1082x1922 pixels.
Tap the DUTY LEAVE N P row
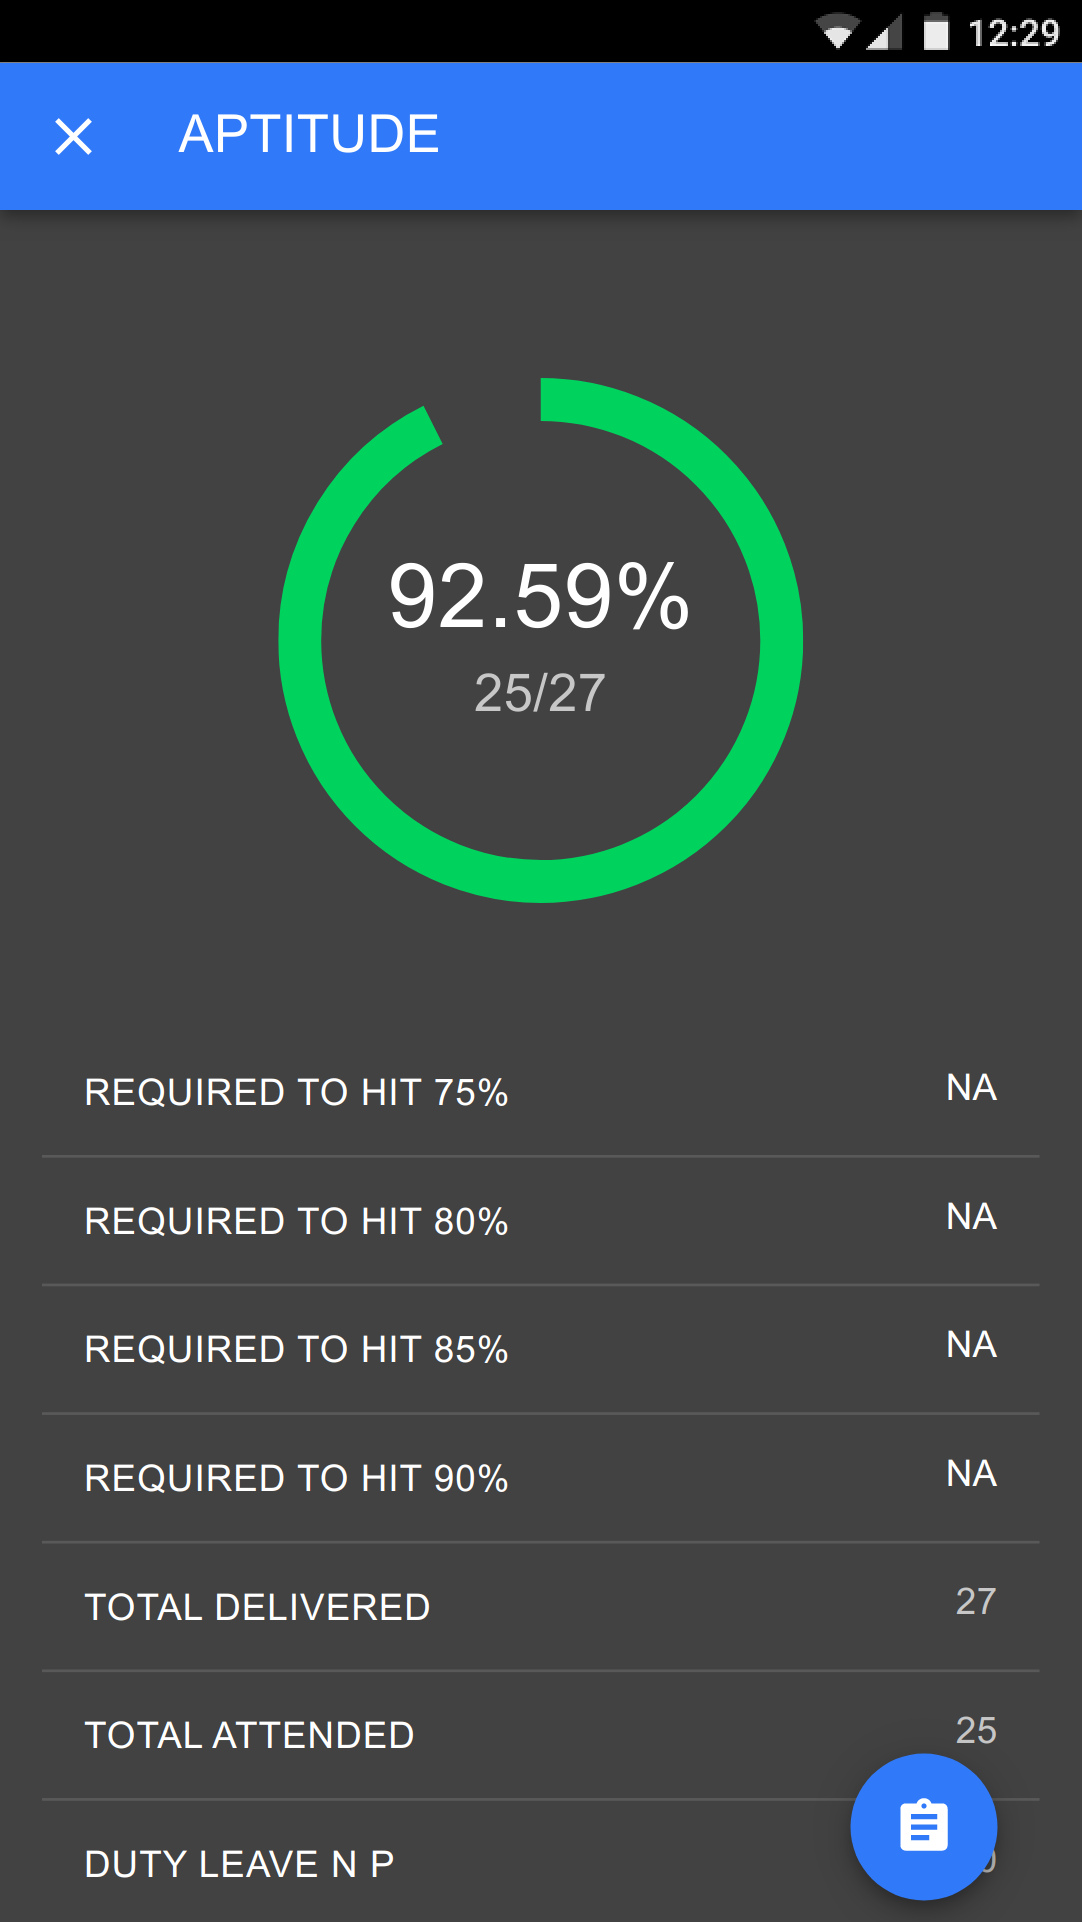click(541, 1862)
